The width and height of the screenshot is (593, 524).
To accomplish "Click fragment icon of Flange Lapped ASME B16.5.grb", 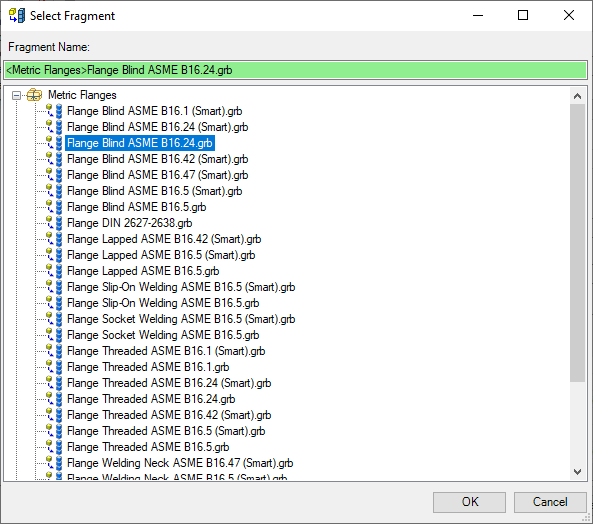I will (x=54, y=271).
